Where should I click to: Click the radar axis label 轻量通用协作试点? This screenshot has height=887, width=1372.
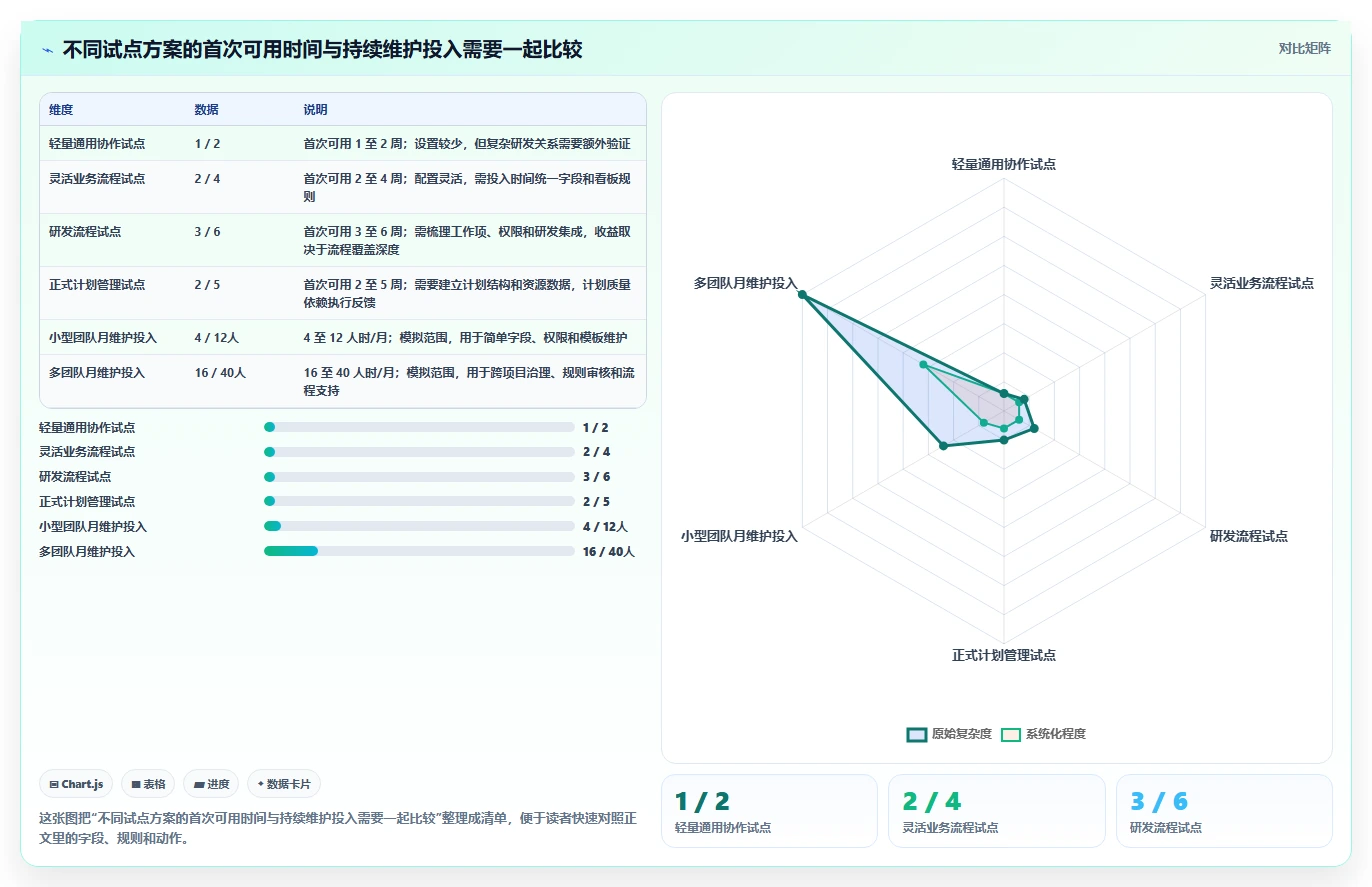1003,164
